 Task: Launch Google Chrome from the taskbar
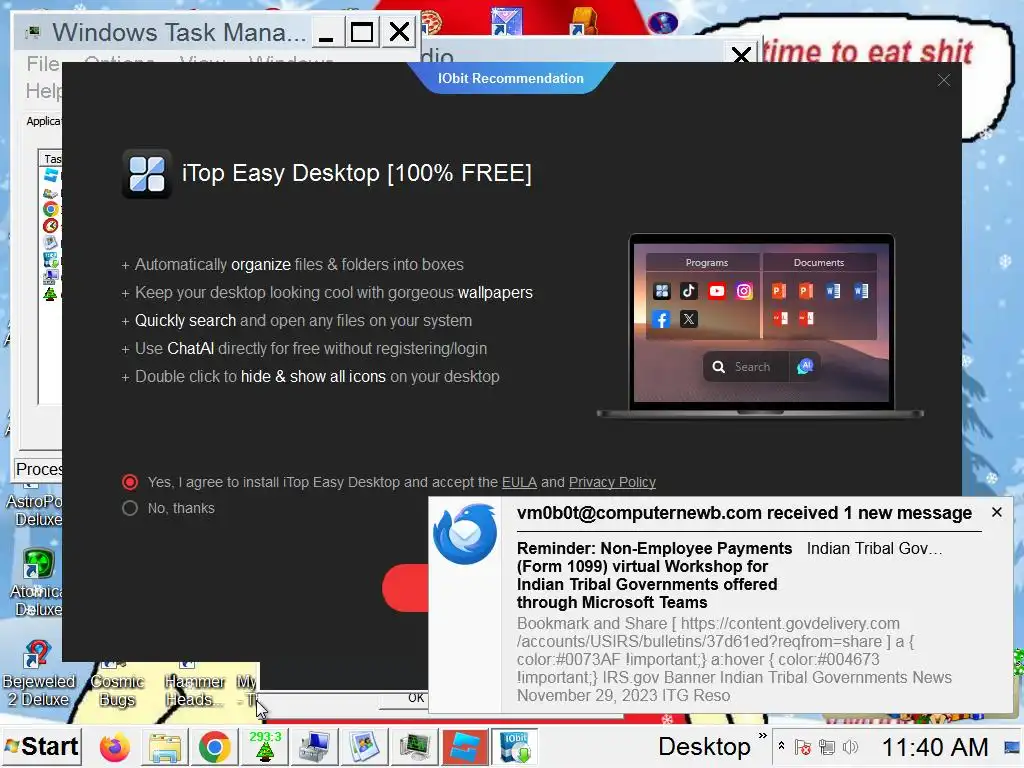pyautogui.click(x=215, y=747)
